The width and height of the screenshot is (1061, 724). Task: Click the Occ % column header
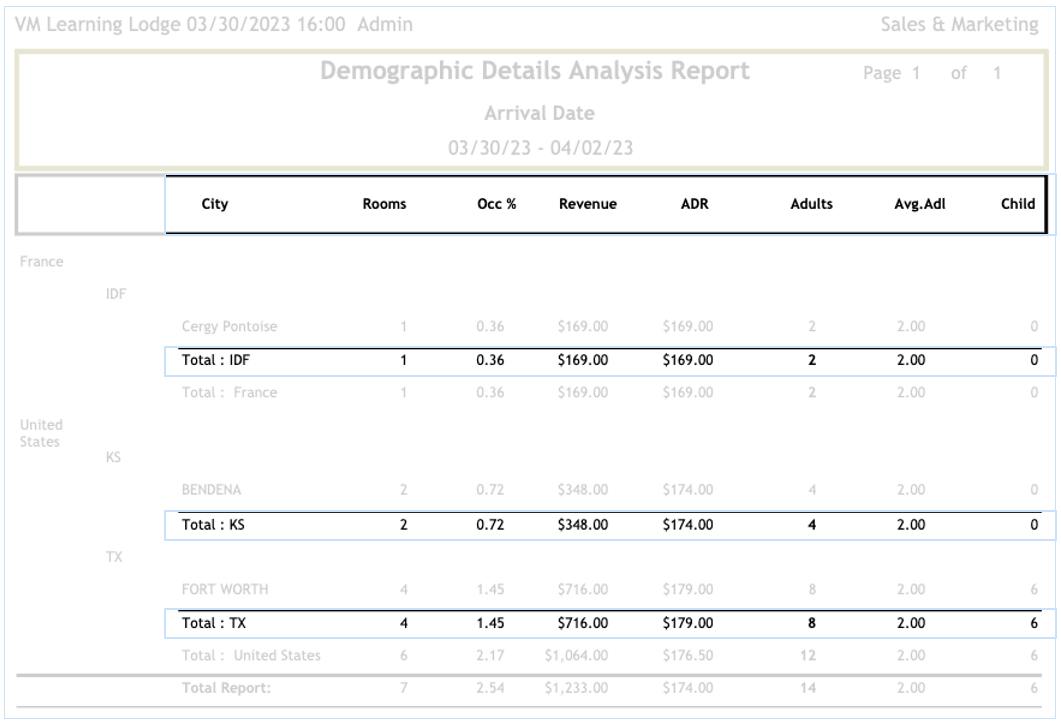[x=495, y=205]
